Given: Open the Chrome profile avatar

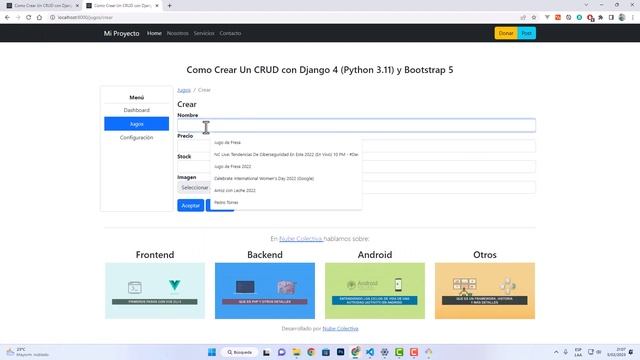Looking at the screenshot, I should click(x=622, y=18).
